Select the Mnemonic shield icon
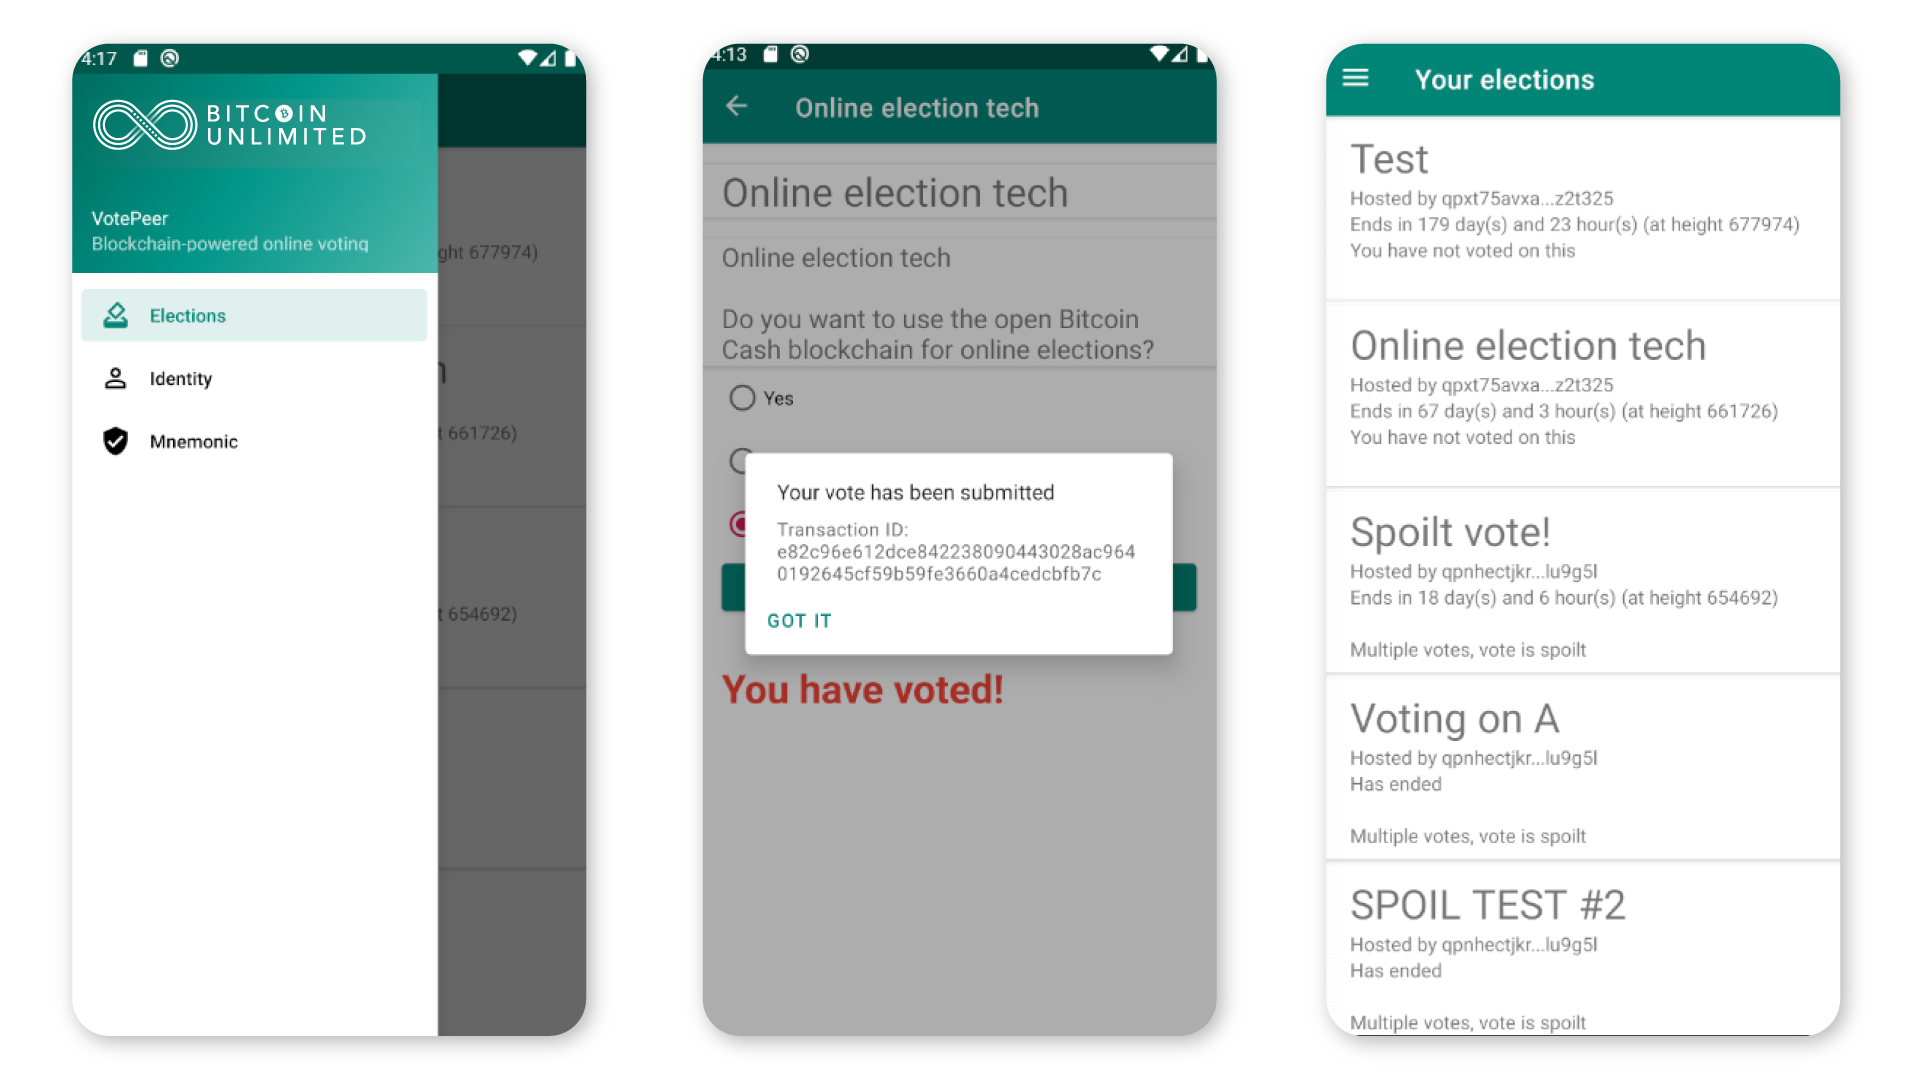This screenshot has width=1920, height=1080. point(116,440)
